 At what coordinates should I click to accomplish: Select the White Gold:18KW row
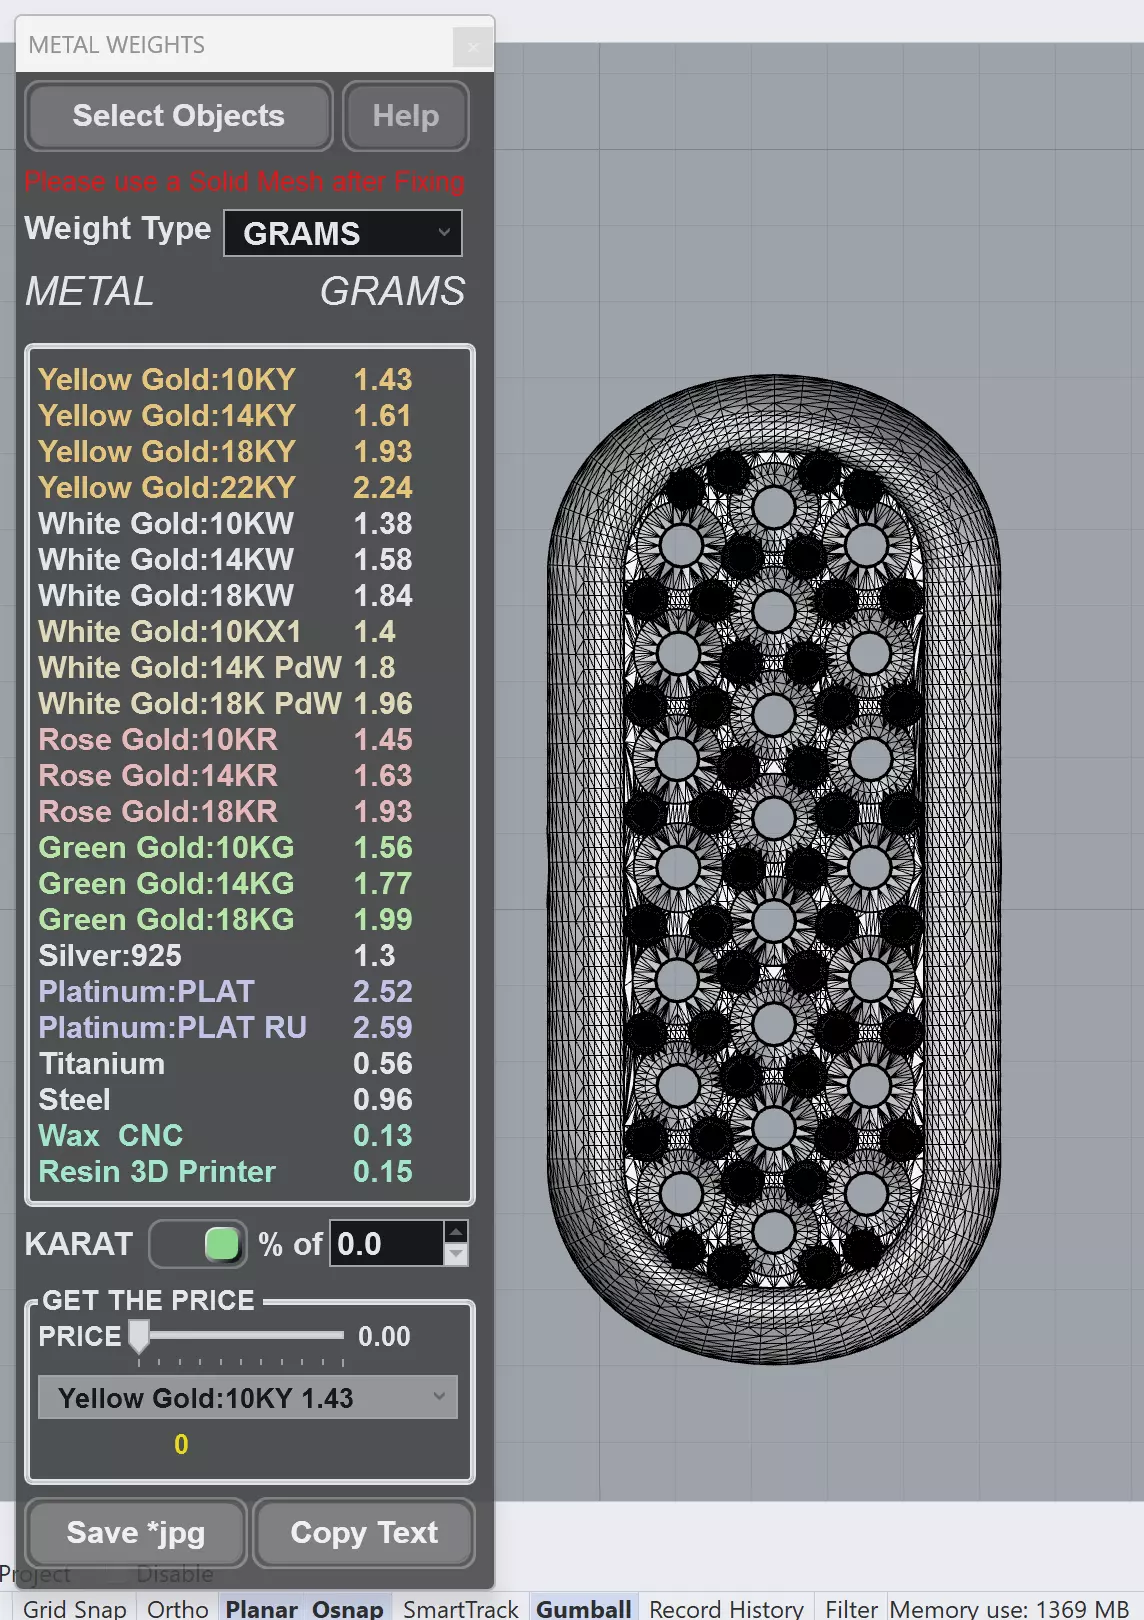[226, 596]
